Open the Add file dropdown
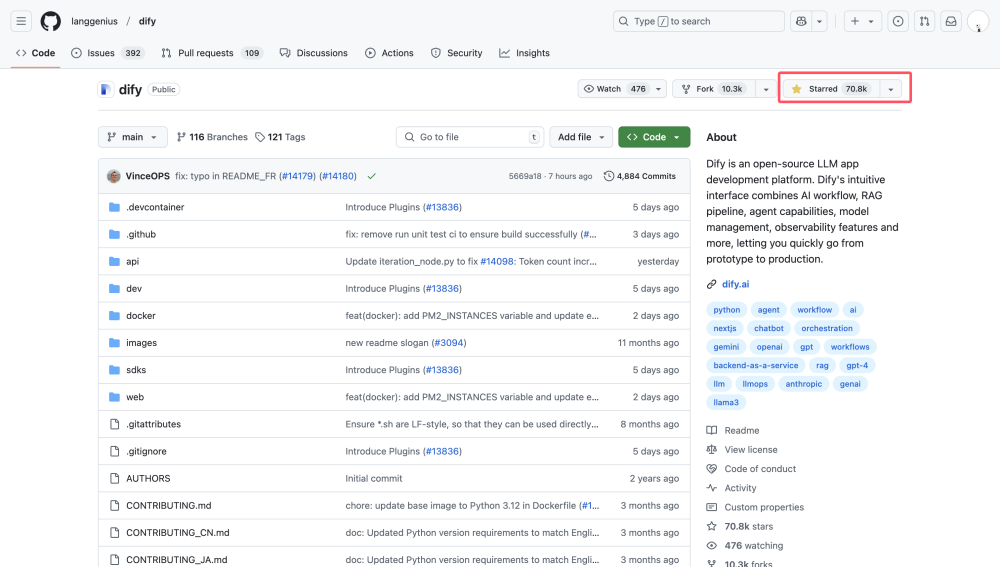1000x567 pixels. coord(581,136)
